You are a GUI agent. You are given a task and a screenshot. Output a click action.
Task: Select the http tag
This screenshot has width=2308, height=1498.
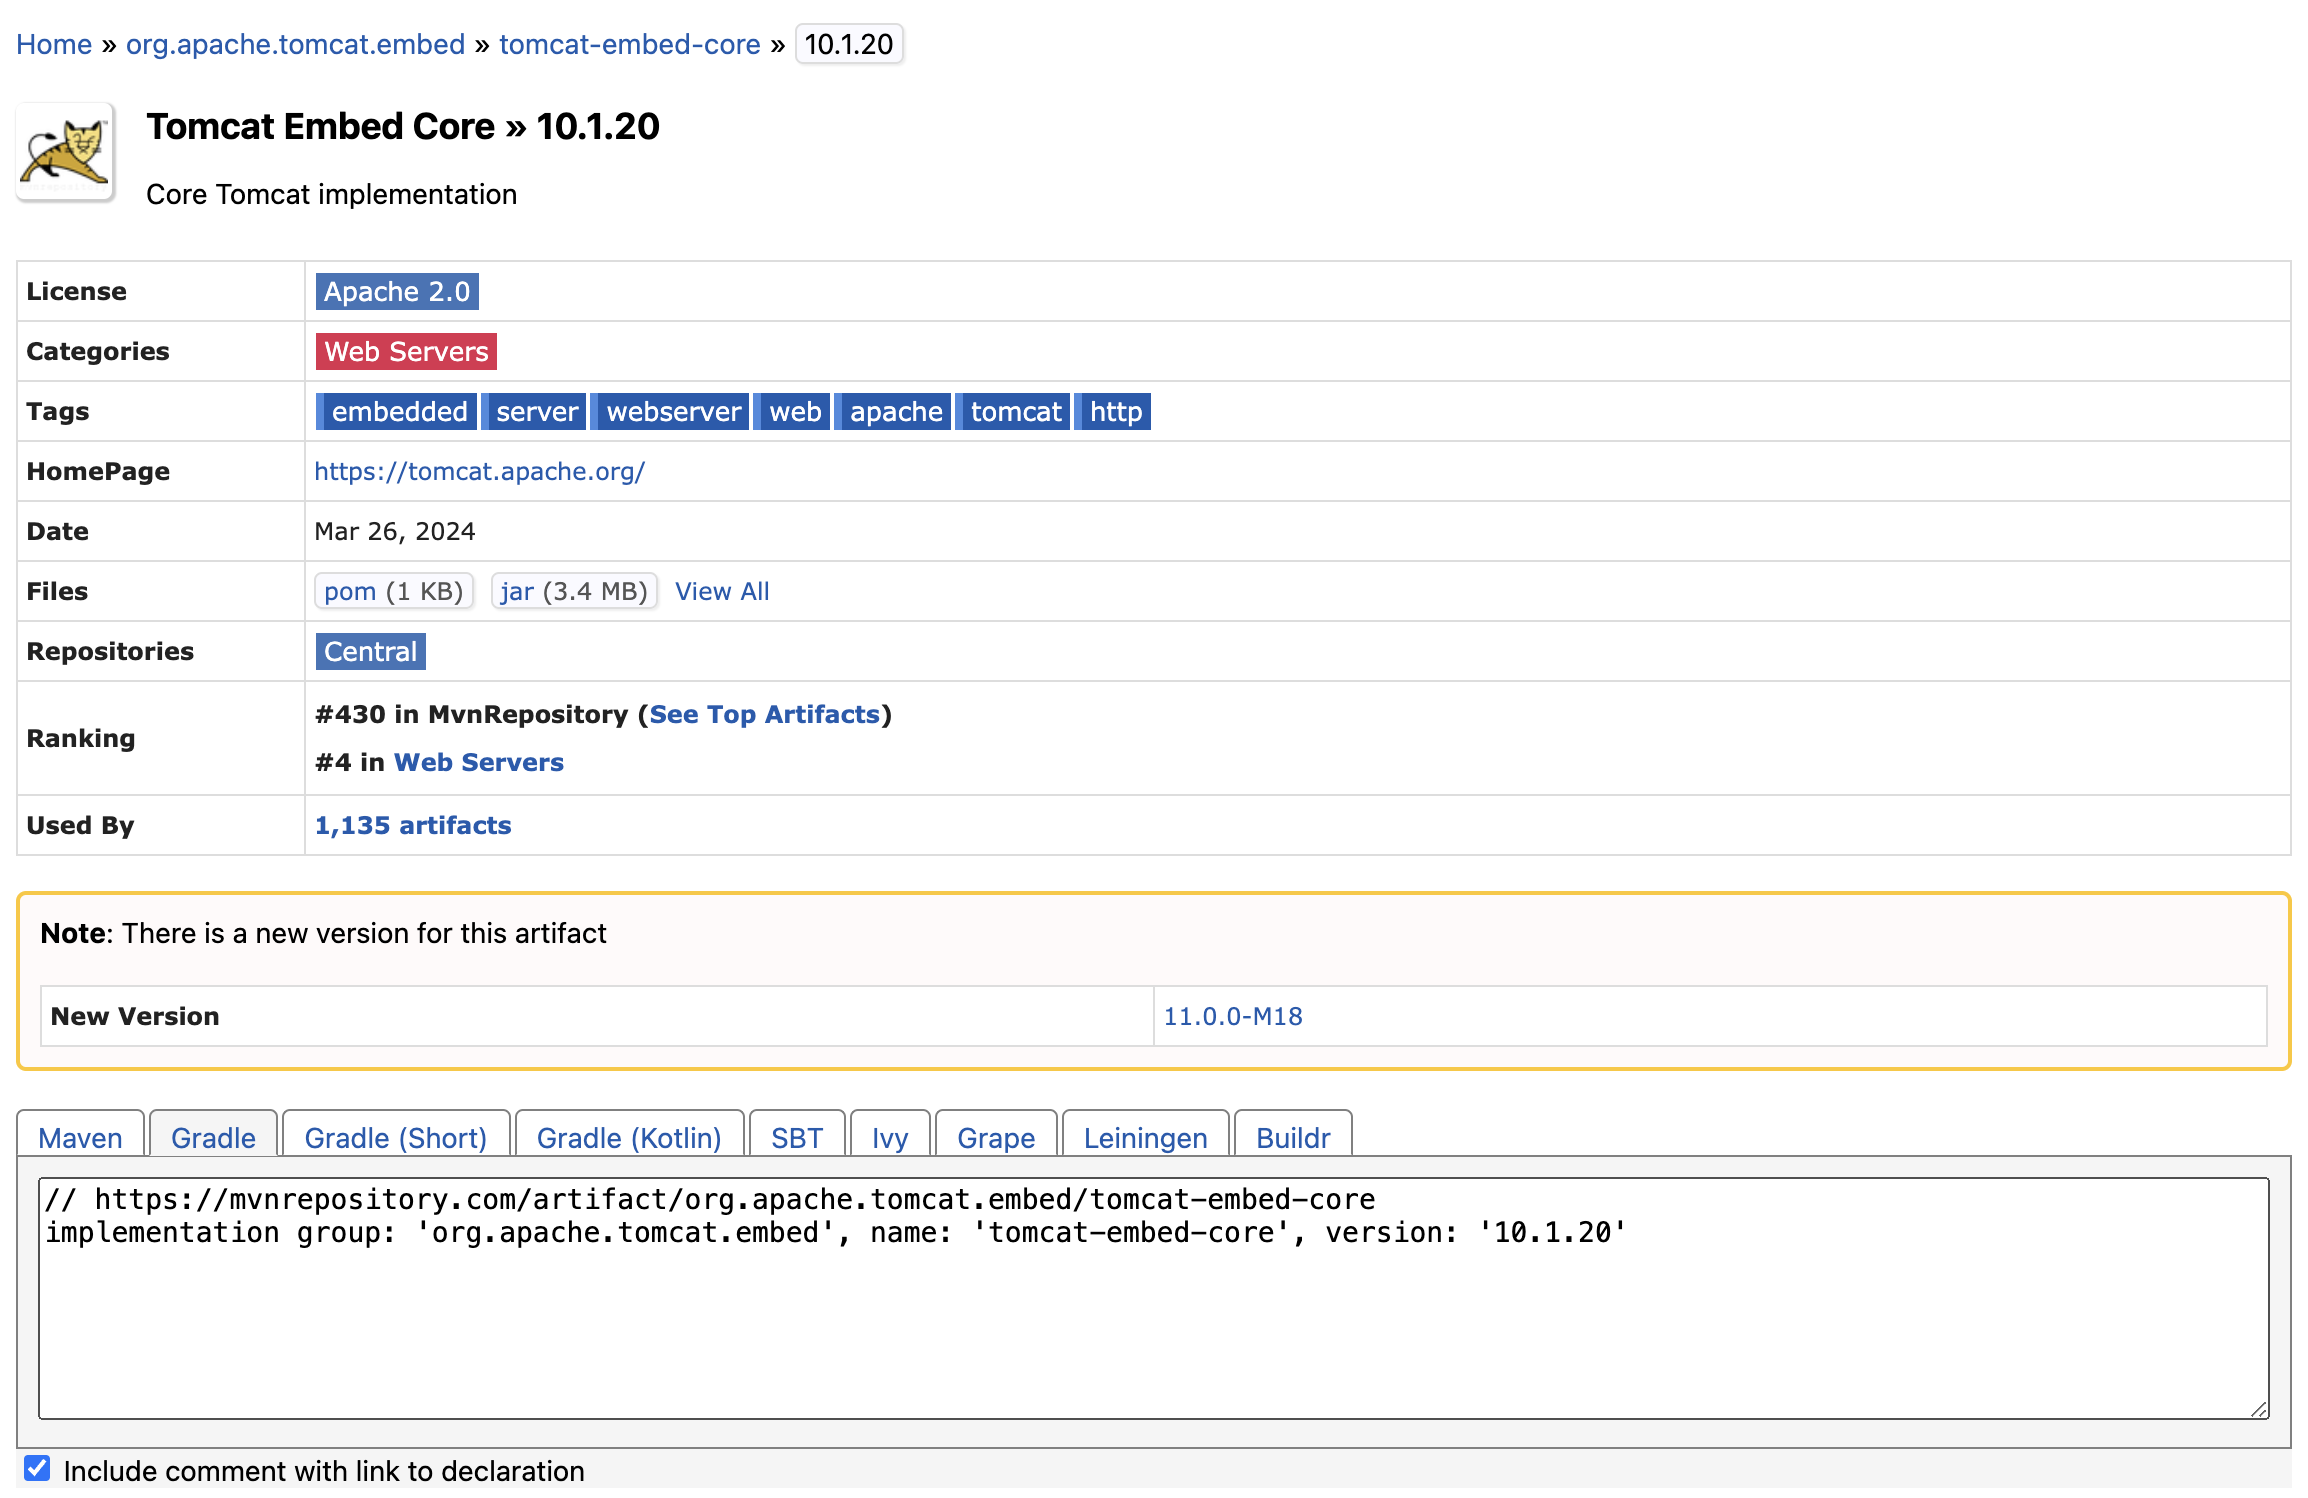pyautogui.click(x=1113, y=411)
